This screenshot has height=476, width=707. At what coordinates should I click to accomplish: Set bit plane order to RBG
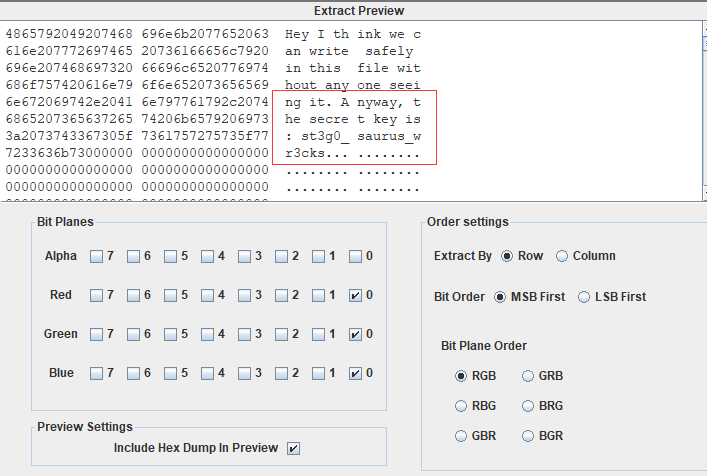point(461,406)
